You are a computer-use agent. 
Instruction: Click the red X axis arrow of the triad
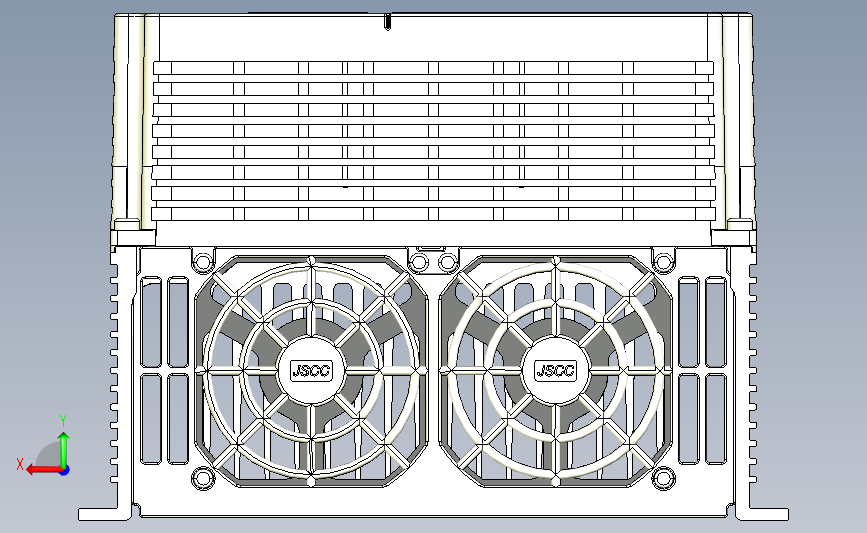[44, 471]
